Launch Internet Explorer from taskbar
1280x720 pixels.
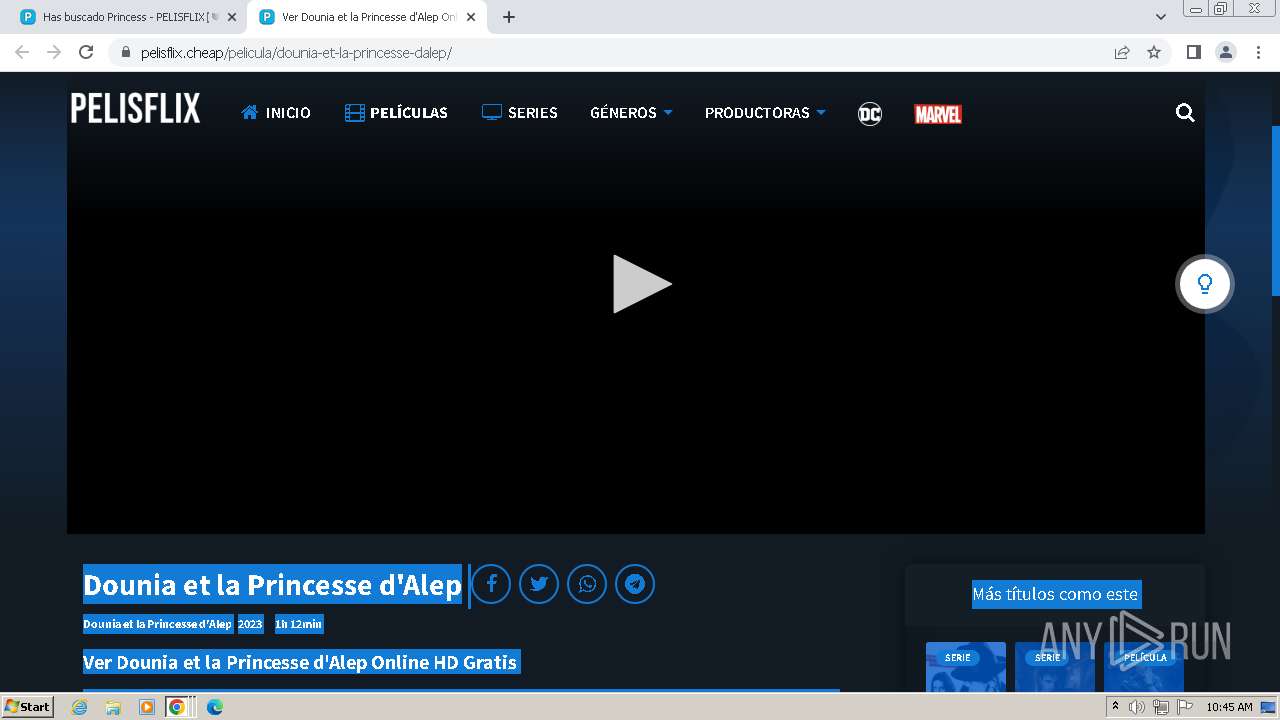pyautogui.click(x=79, y=707)
